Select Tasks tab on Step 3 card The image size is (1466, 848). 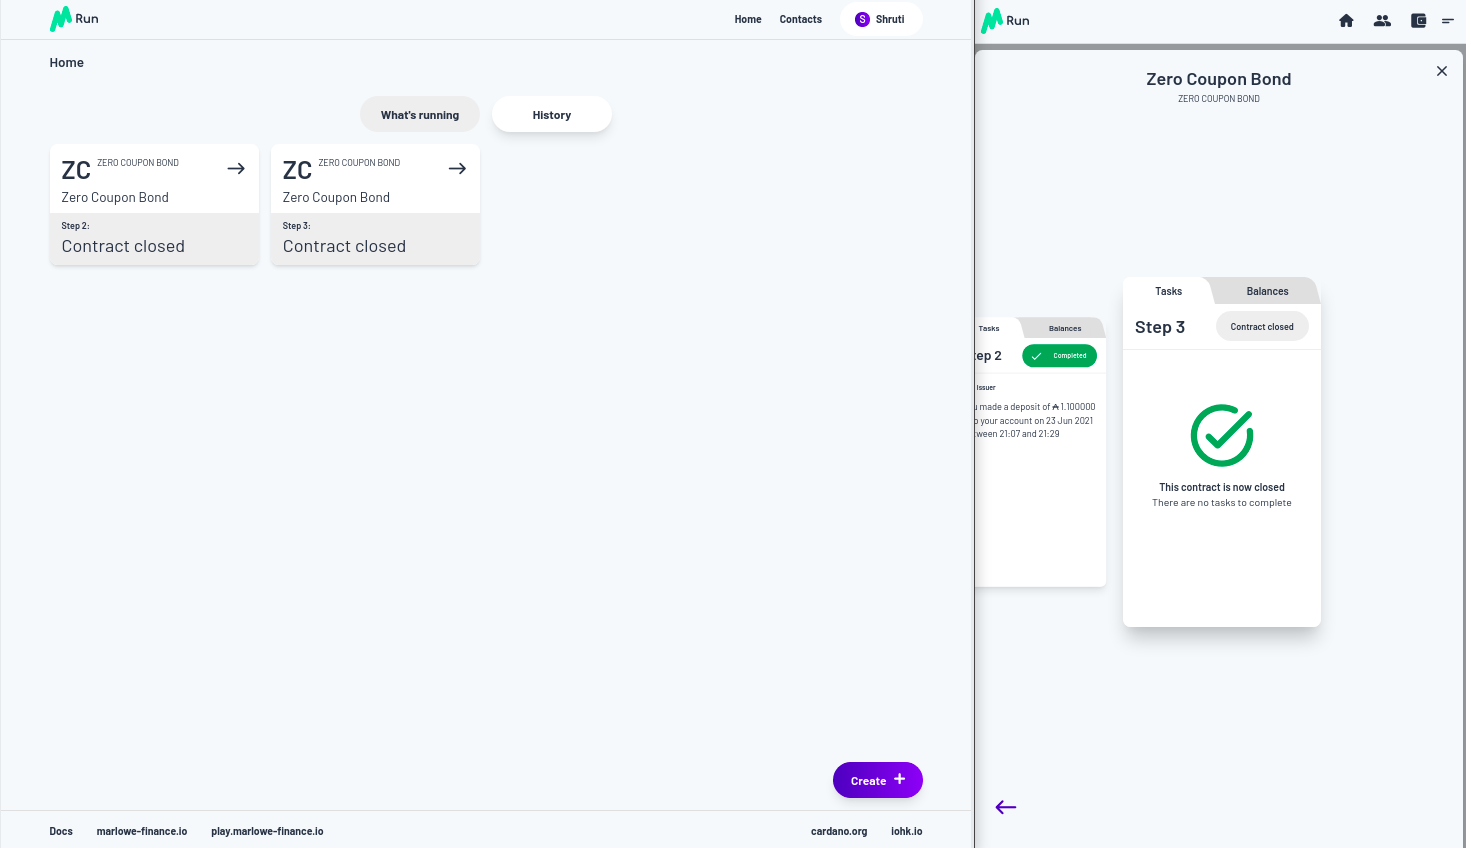tap(1168, 291)
